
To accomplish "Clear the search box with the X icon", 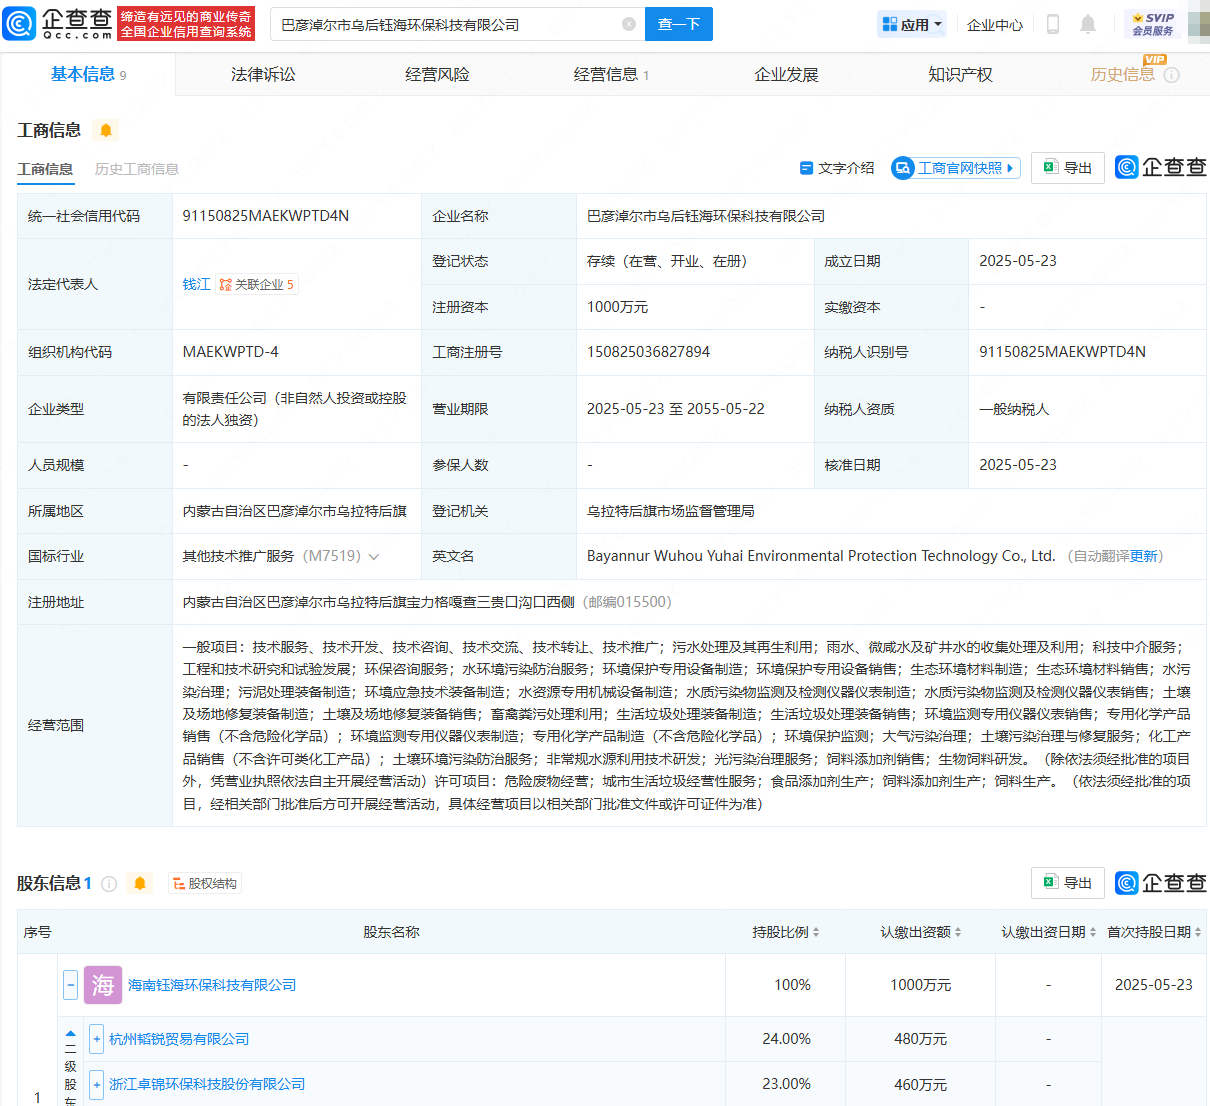I will tap(629, 24).
